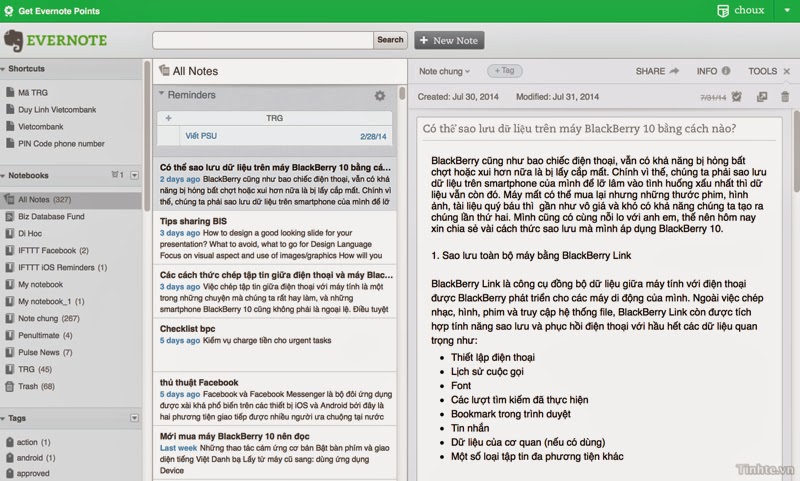Click the Get Evernote Points icon
The height and width of the screenshot is (481, 800).
[9, 11]
